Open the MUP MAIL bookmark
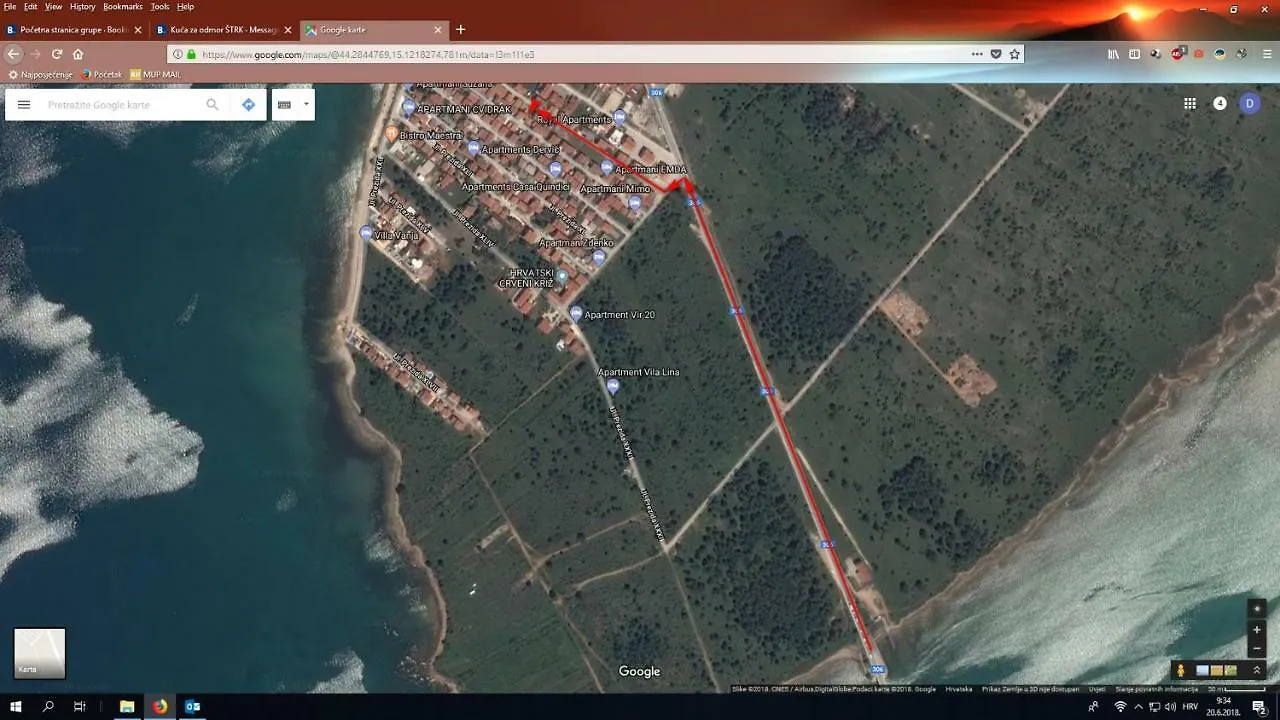The width and height of the screenshot is (1280, 720). [155, 74]
